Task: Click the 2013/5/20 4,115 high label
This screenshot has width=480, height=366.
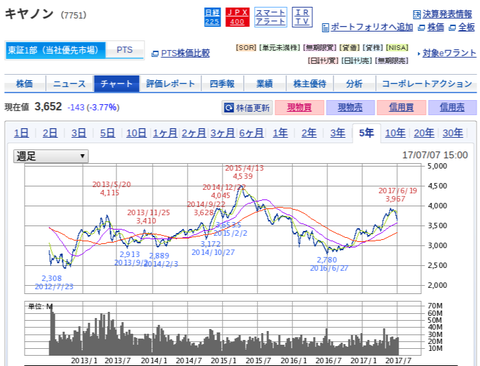Action: click(x=111, y=188)
